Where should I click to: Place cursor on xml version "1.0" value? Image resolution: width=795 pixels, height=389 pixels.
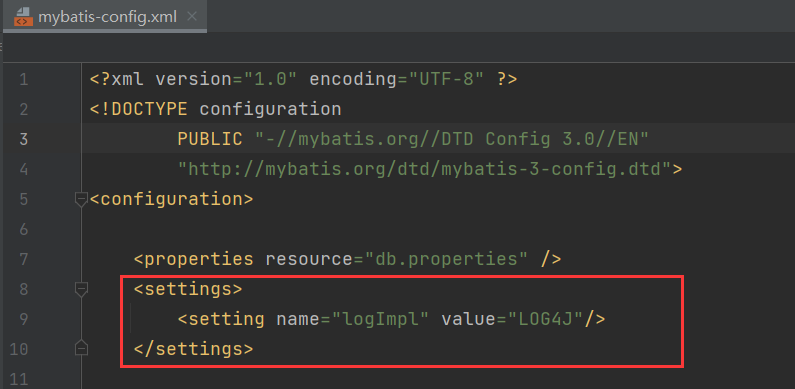click(x=270, y=80)
